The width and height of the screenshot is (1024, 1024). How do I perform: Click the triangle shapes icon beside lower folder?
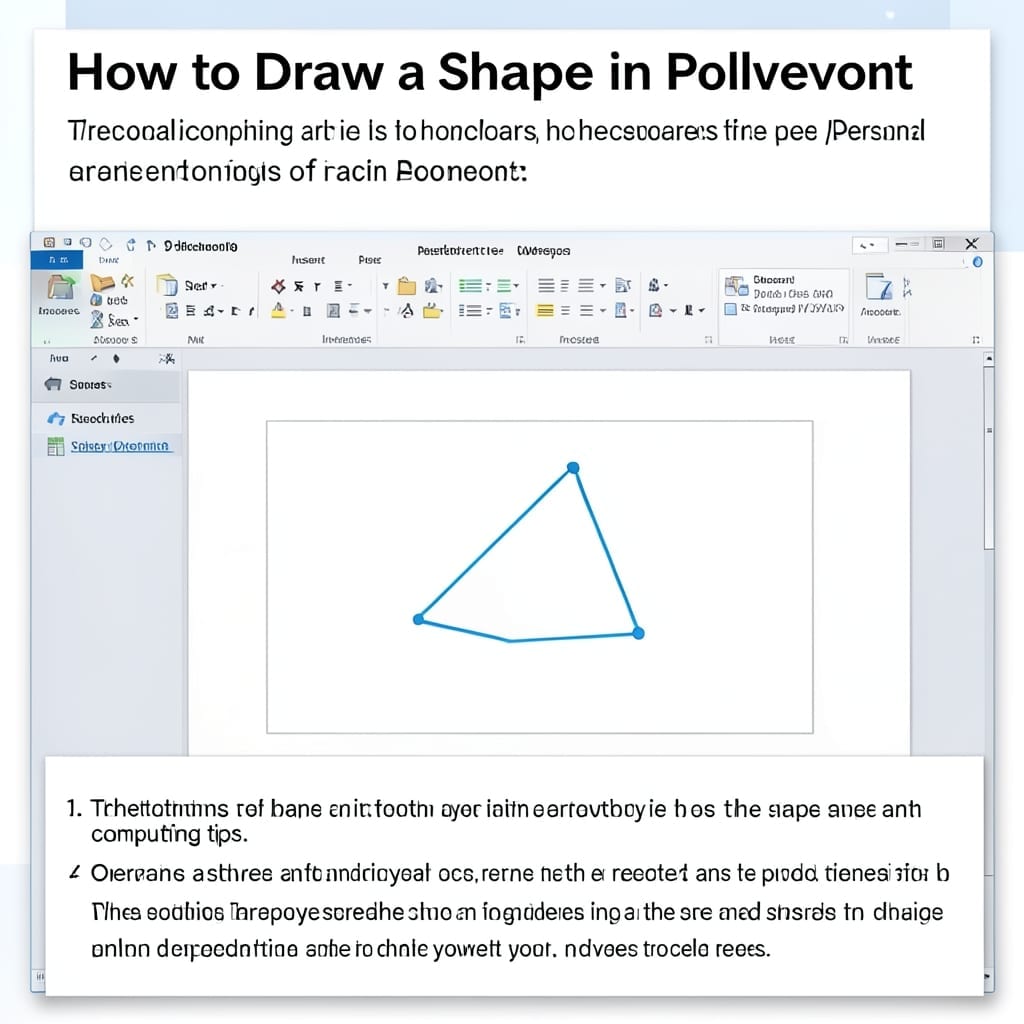point(407,311)
